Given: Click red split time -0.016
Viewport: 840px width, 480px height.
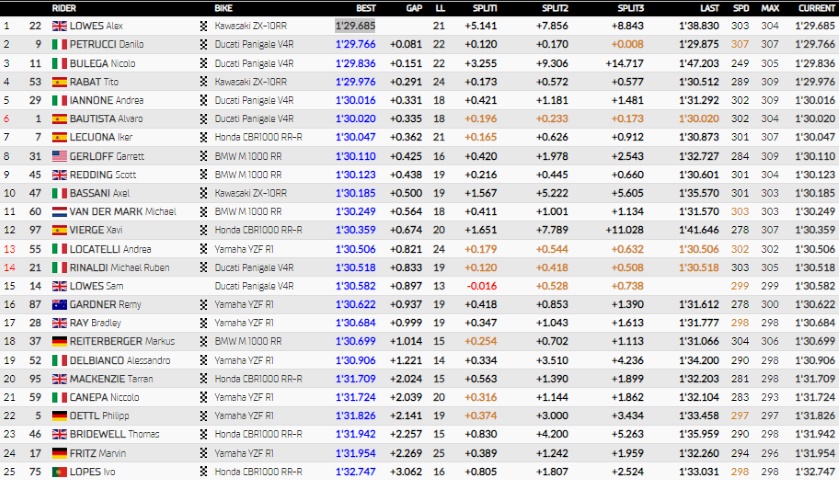Looking at the screenshot, I should (x=482, y=286).
